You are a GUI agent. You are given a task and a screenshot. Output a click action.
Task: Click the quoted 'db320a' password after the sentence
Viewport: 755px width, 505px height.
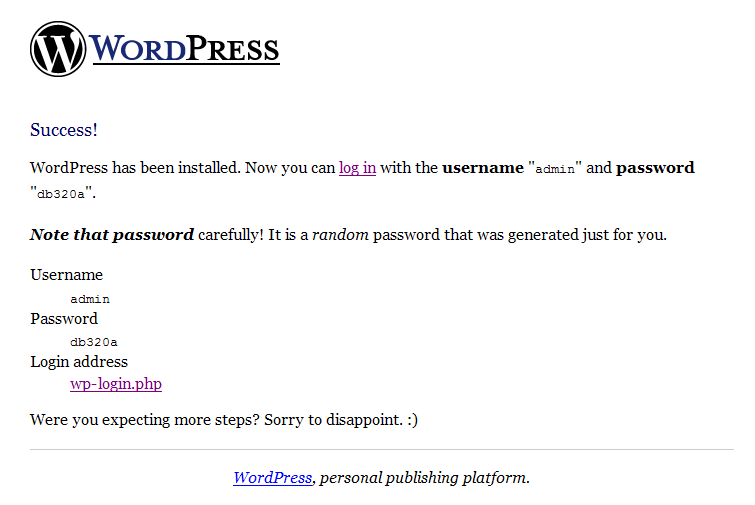click(x=61, y=194)
